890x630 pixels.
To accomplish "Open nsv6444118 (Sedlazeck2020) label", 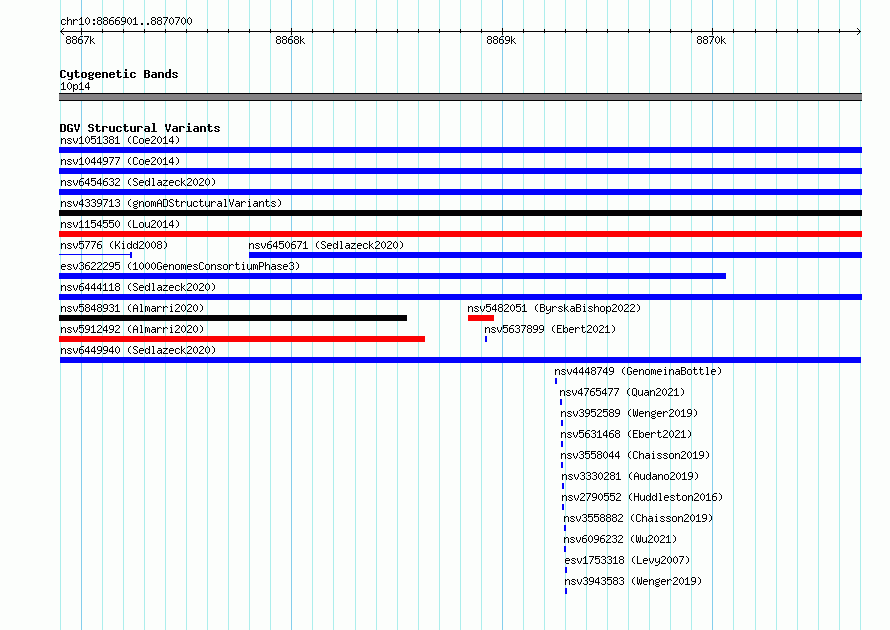I will tap(138, 287).
